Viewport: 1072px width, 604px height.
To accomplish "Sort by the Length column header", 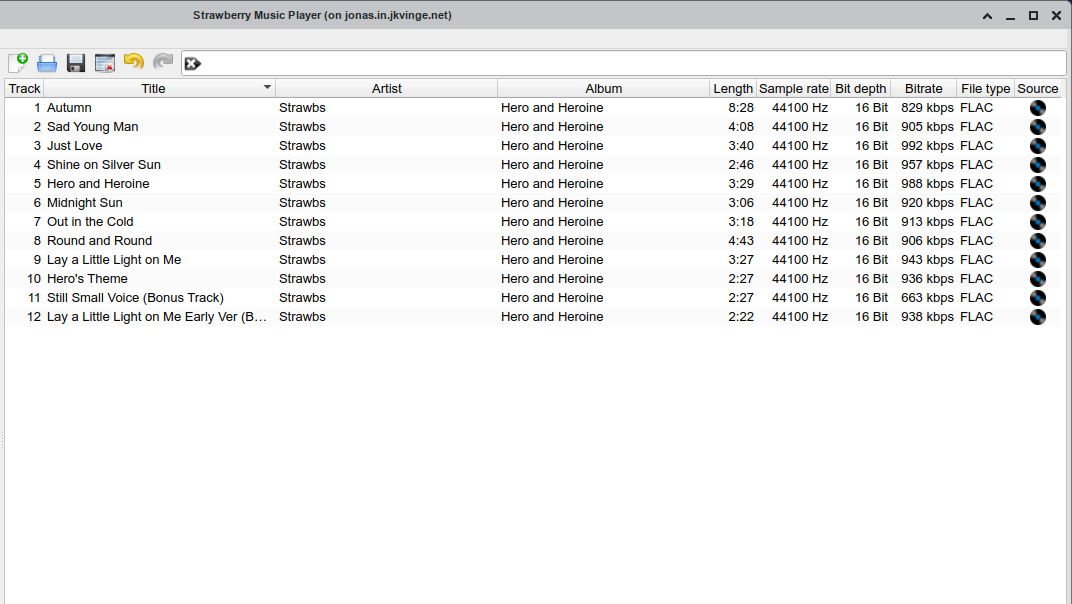I will 733,88.
